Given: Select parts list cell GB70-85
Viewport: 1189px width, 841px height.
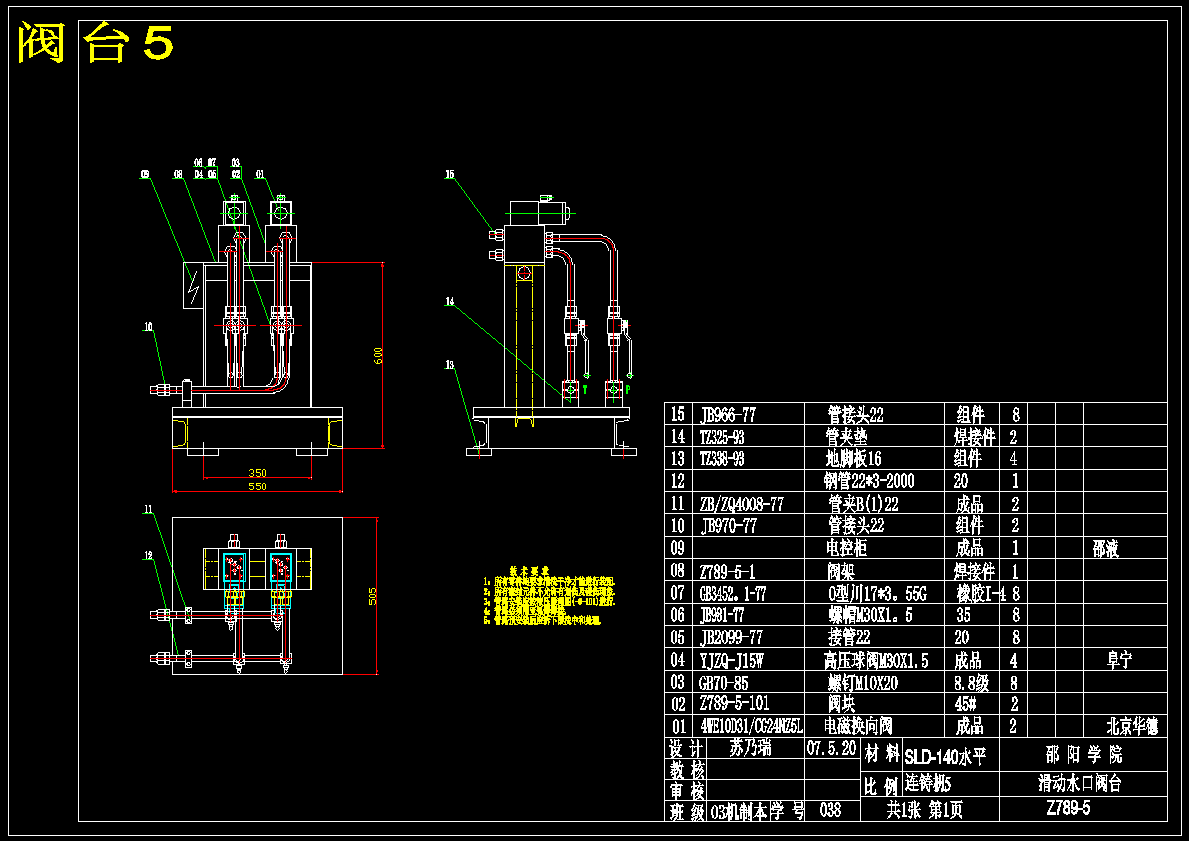Looking at the screenshot, I should 723,683.
